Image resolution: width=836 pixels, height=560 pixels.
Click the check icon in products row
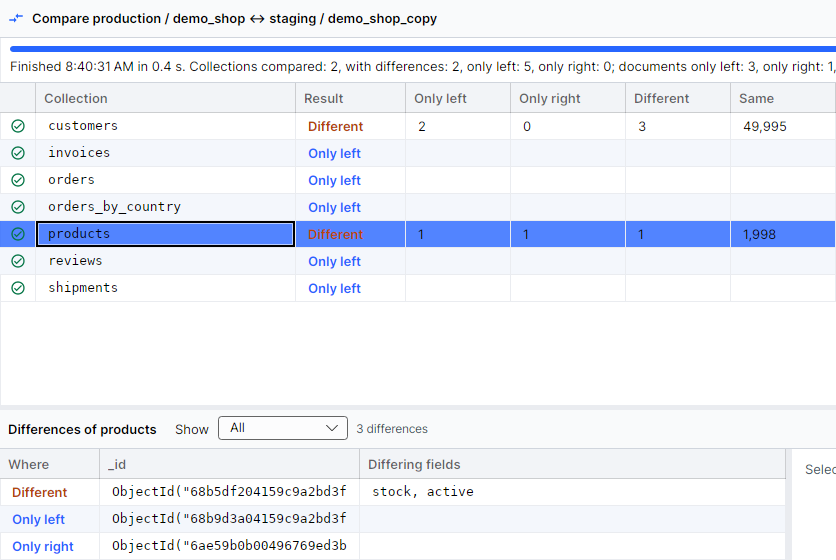tap(18, 234)
